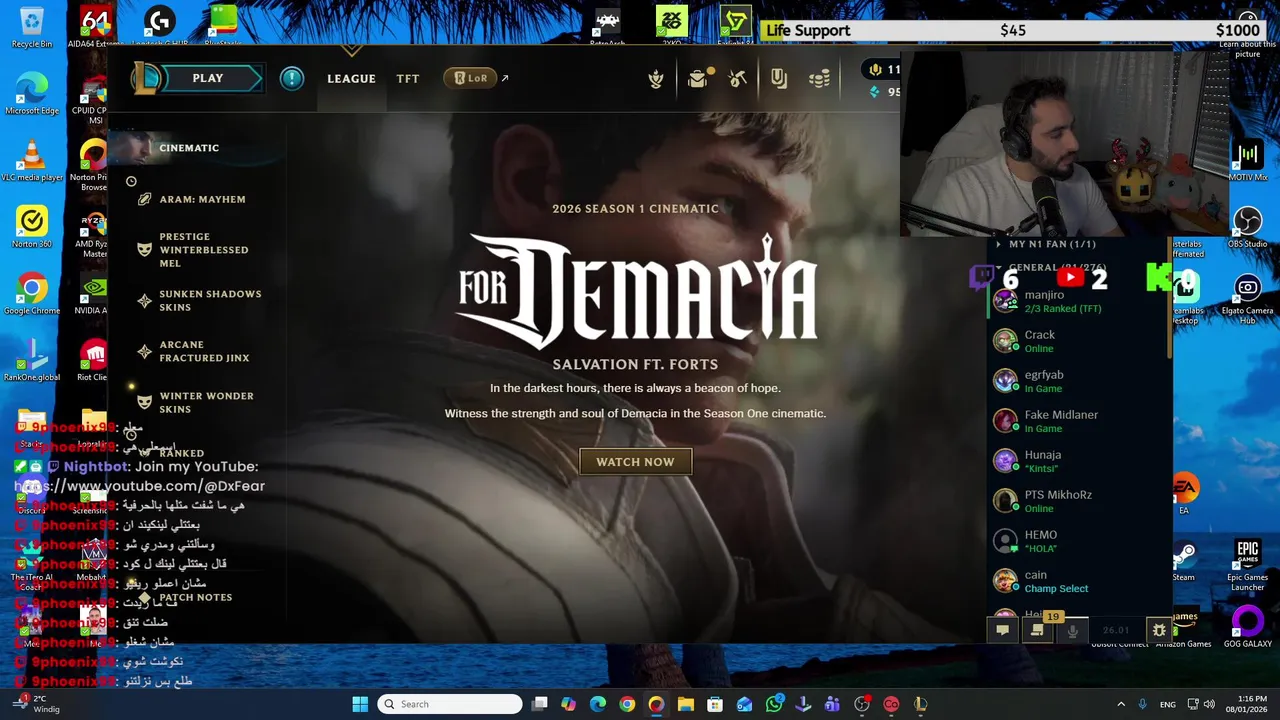The width and height of the screenshot is (1280, 720).
Task: Select friend cain in Champ Select
Action: click(x=1078, y=581)
